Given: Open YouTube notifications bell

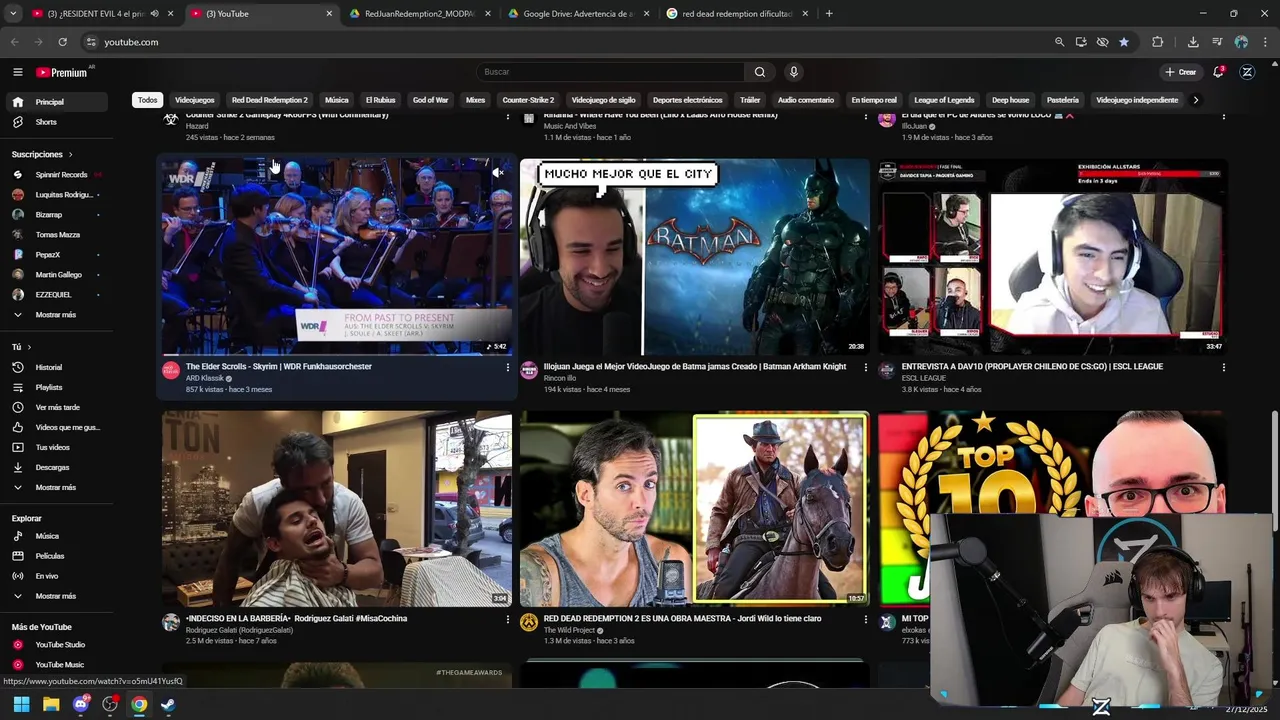Looking at the screenshot, I should coord(1218,72).
